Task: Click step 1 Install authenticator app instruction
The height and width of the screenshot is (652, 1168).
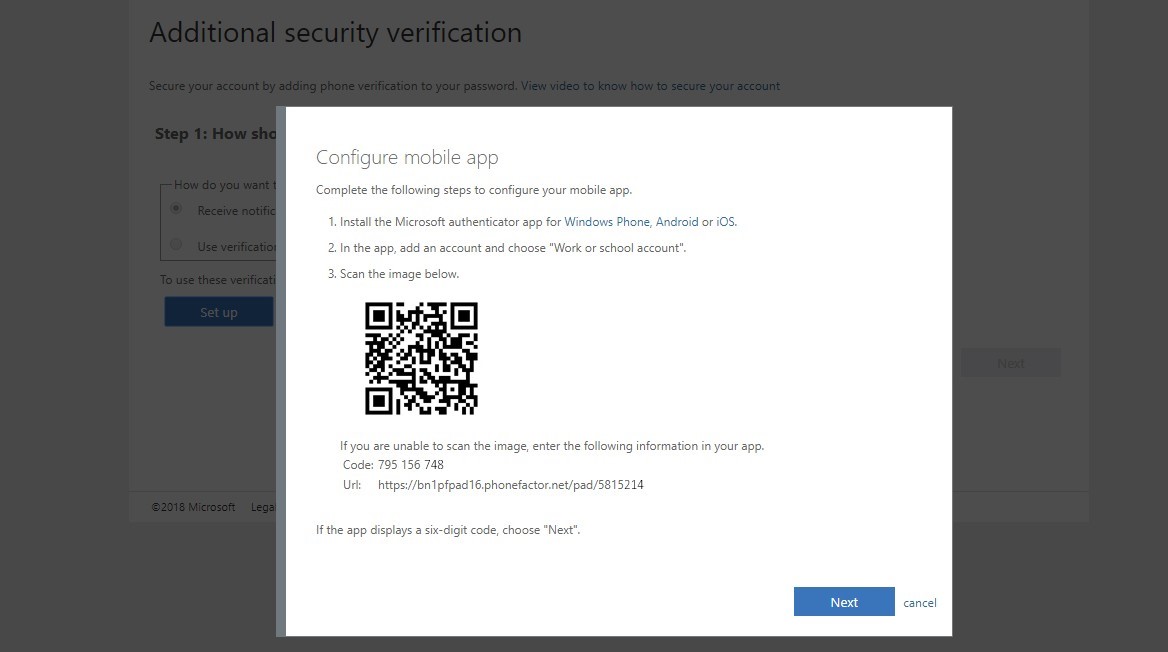Action: [444, 221]
